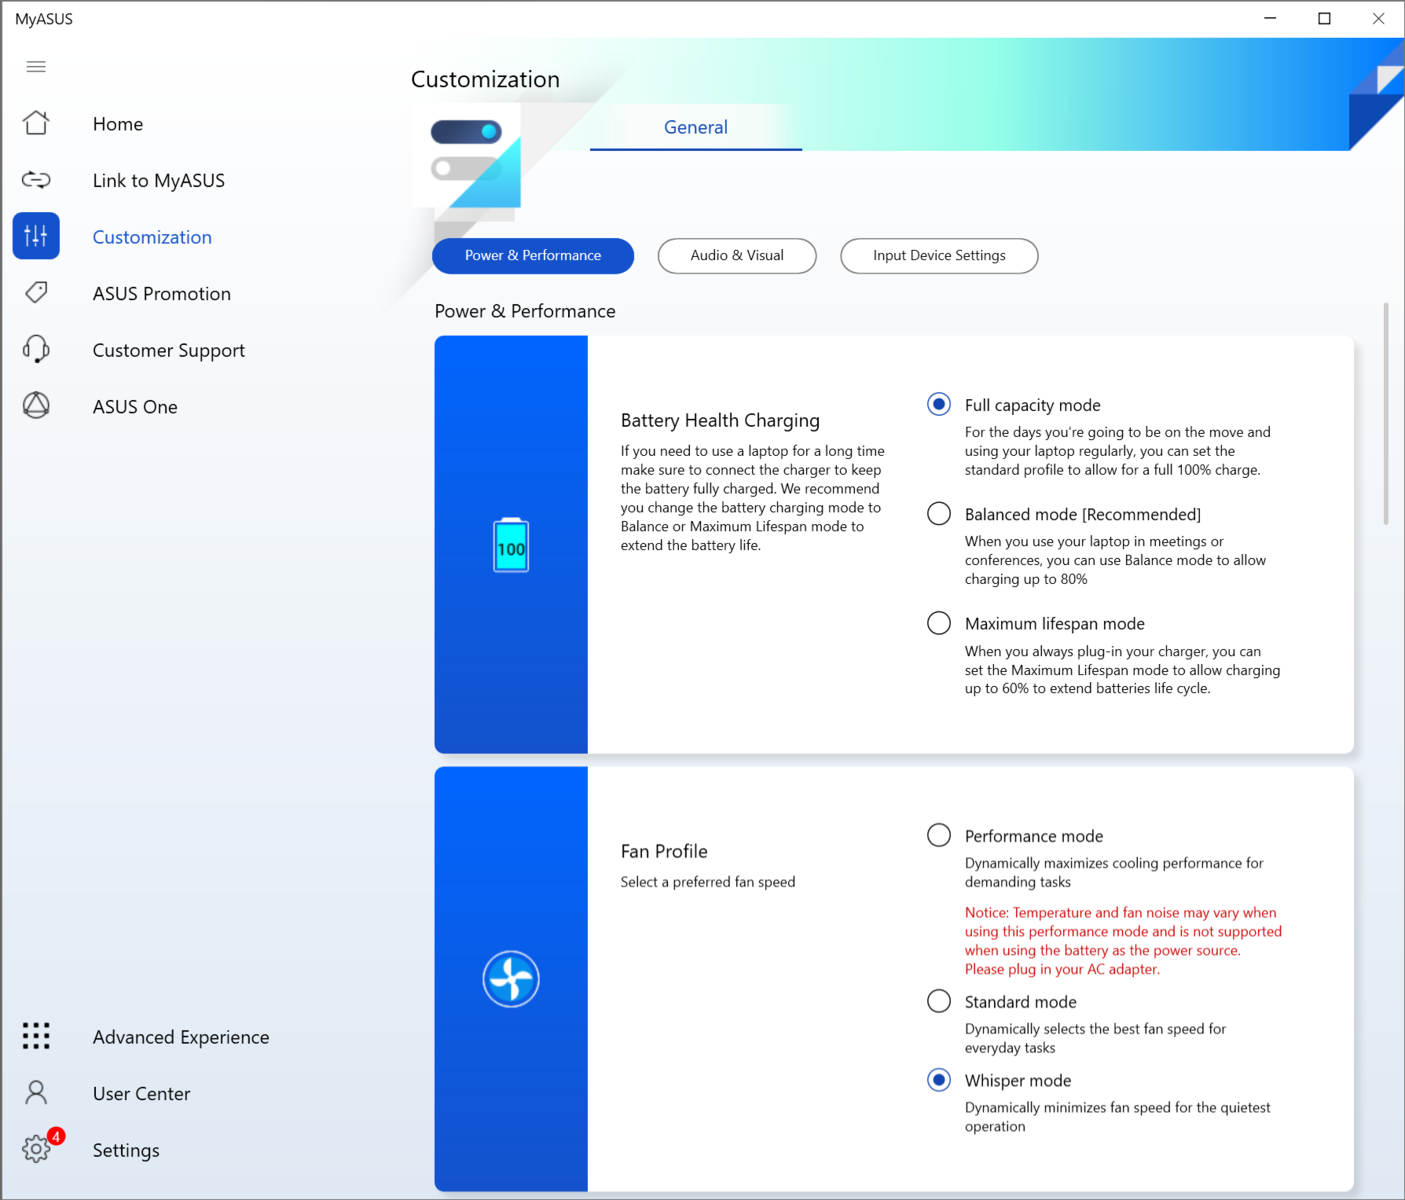Click the battery 100 icon
This screenshot has height=1200, width=1405.
point(511,545)
